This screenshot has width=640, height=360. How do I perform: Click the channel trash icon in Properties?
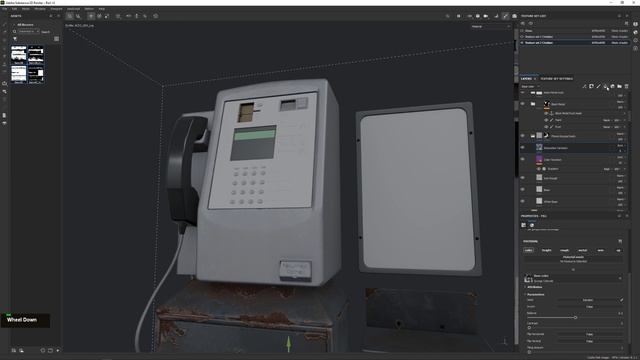tap(620, 241)
